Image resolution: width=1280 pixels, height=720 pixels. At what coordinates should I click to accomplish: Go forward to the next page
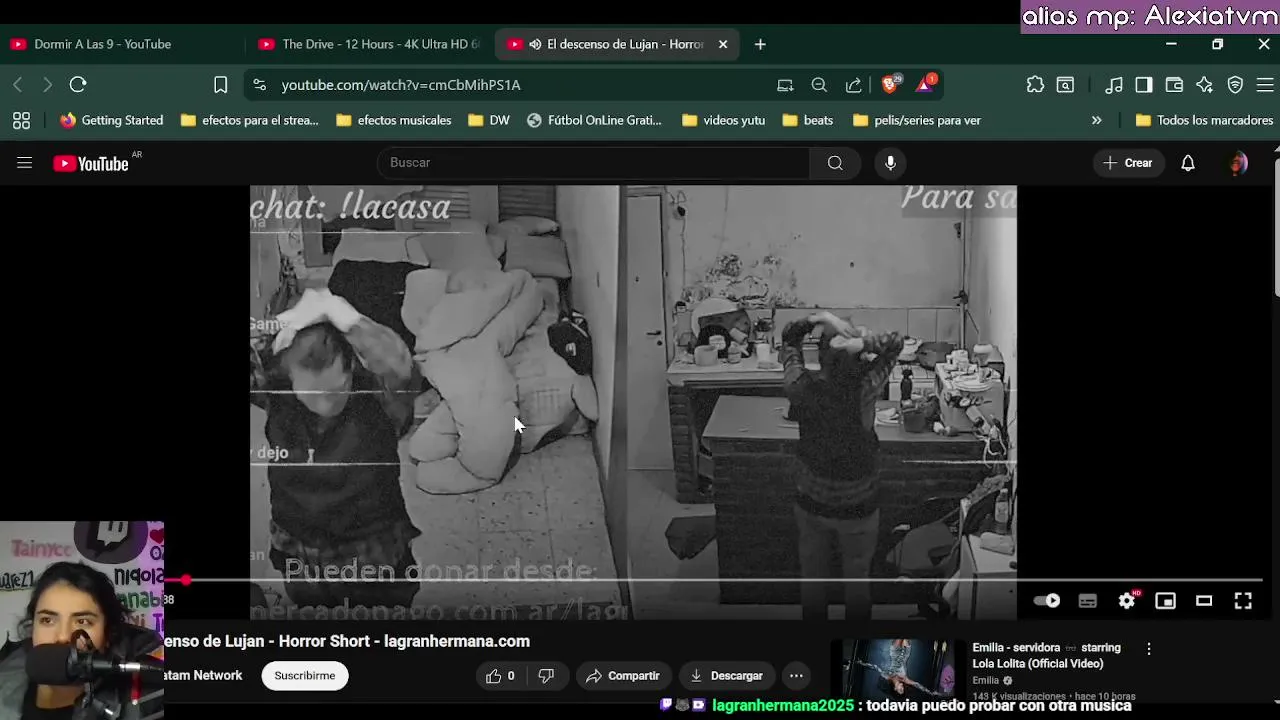point(47,85)
